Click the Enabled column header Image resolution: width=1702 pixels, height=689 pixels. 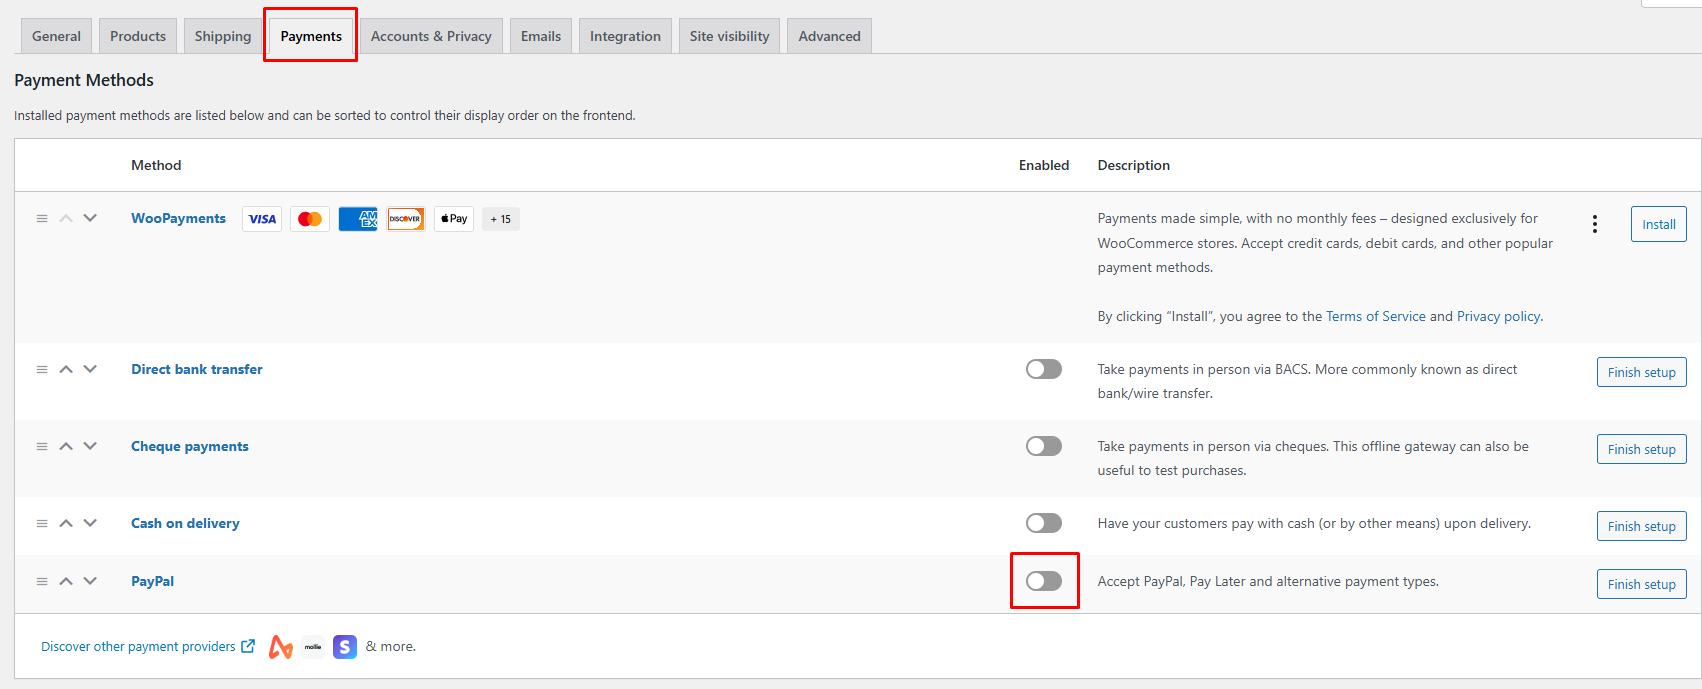click(x=1044, y=165)
